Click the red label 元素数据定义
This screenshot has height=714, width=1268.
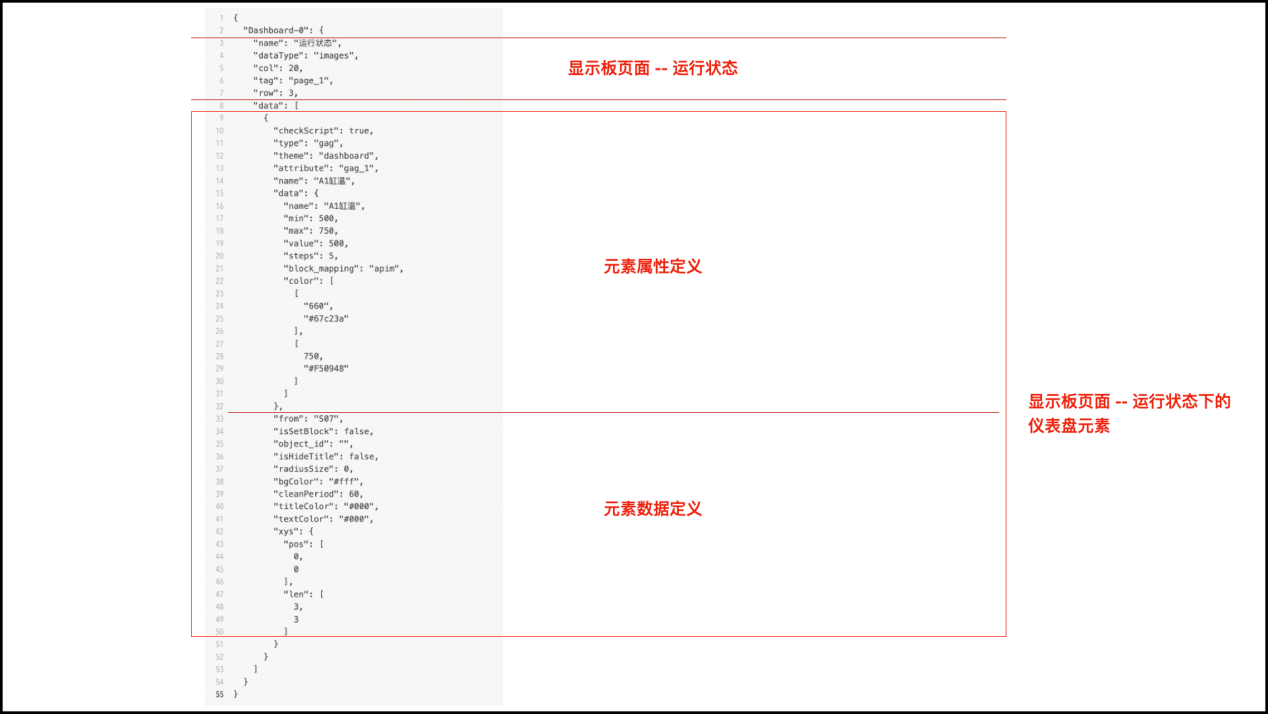(652, 509)
